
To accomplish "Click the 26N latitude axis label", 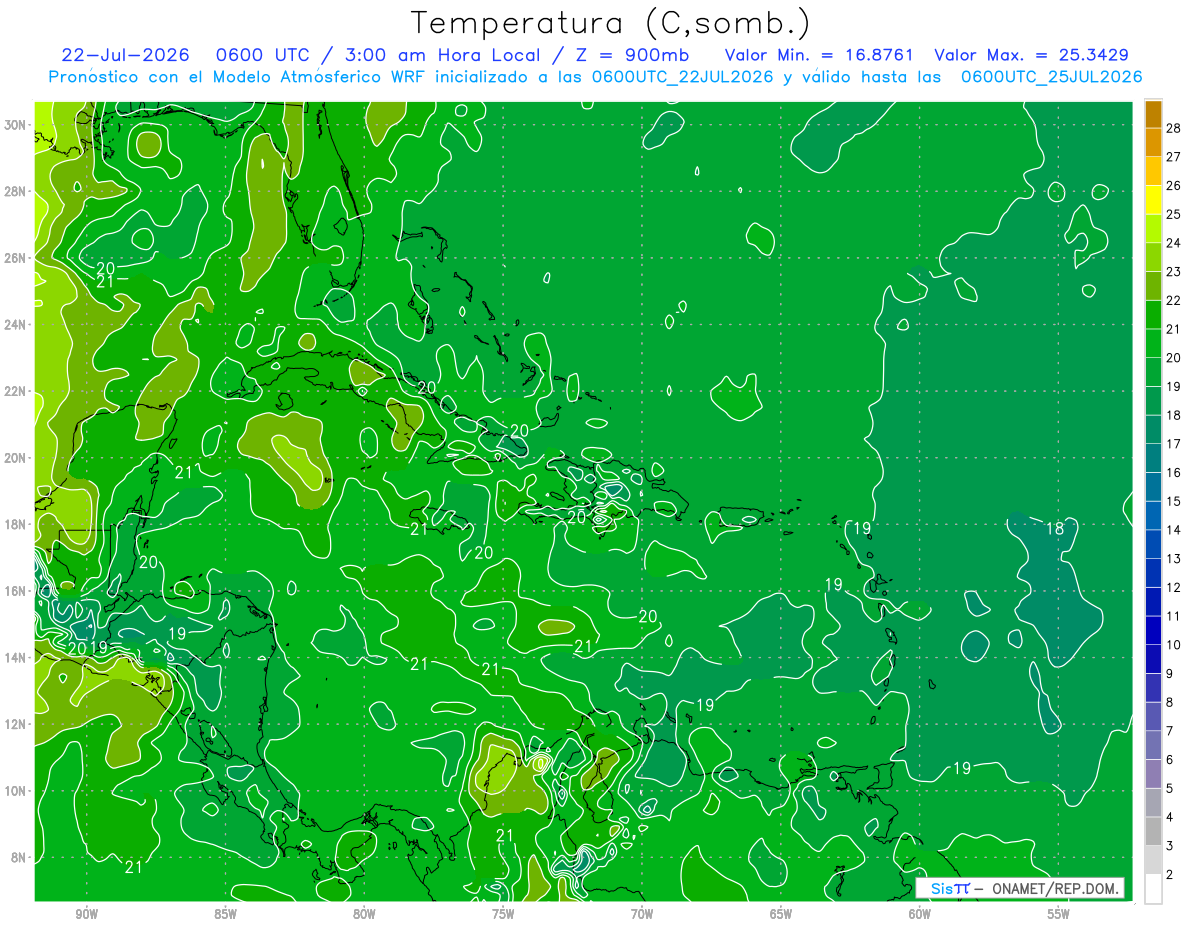I will coord(15,258).
